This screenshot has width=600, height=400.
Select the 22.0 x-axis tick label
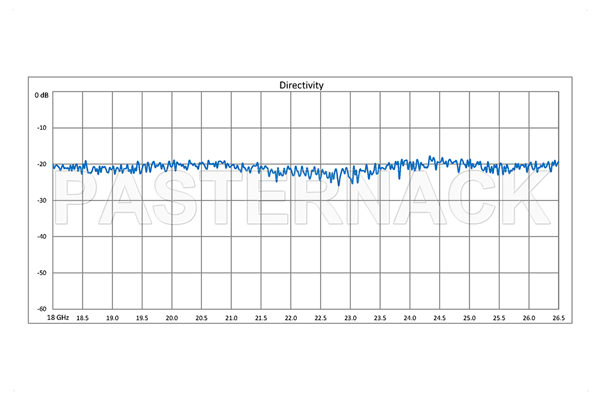click(291, 317)
